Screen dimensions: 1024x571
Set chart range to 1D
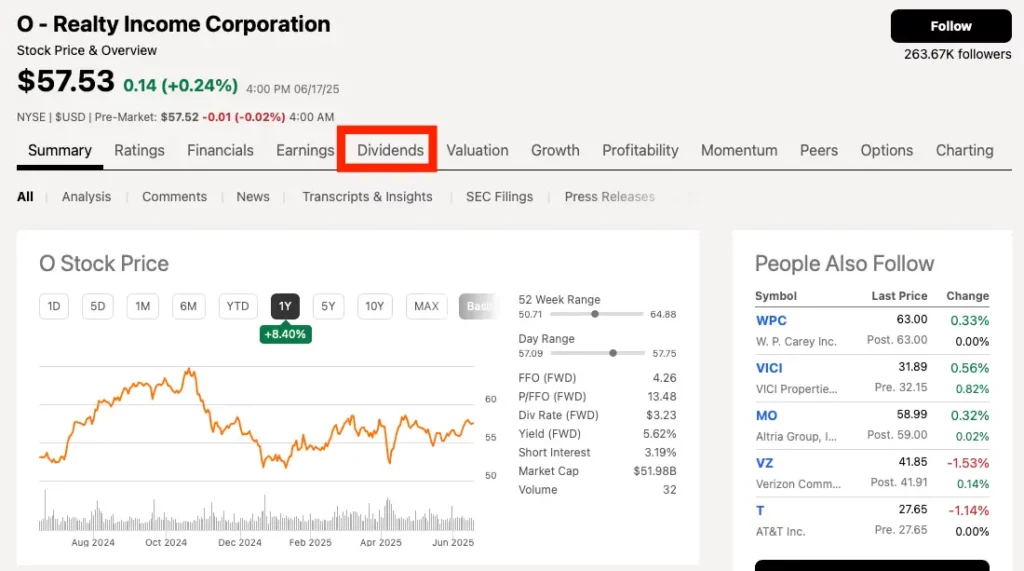(x=54, y=306)
